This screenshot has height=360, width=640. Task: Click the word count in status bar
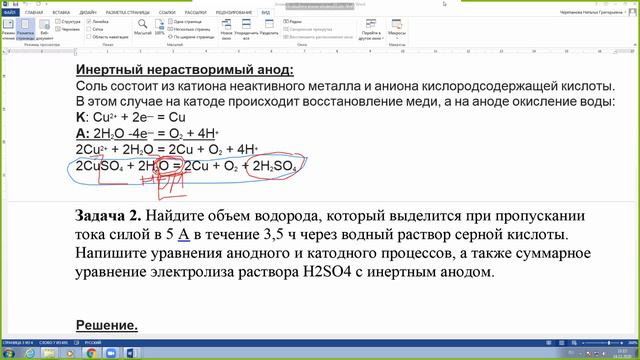click(53, 343)
